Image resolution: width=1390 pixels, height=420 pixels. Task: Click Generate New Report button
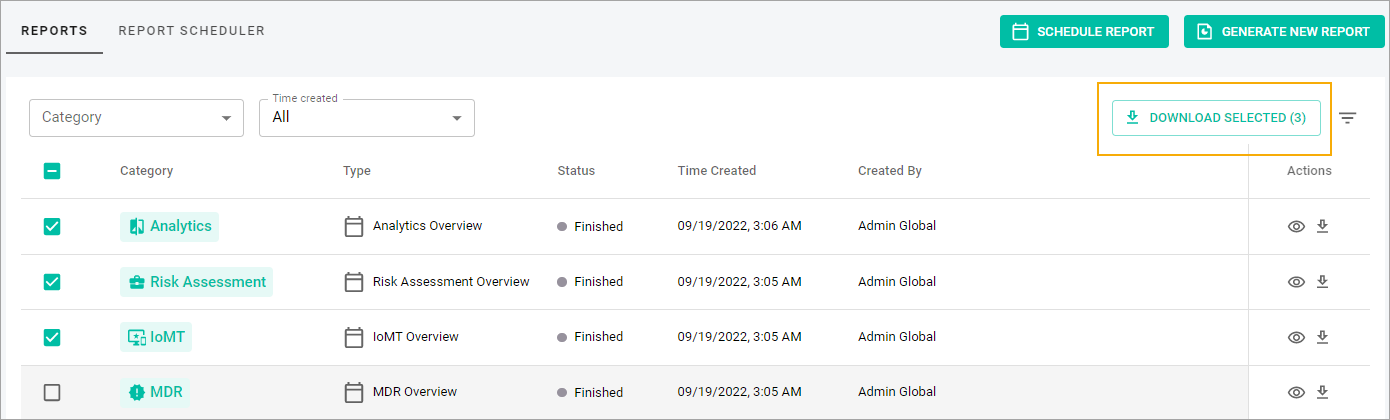click(x=1284, y=31)
